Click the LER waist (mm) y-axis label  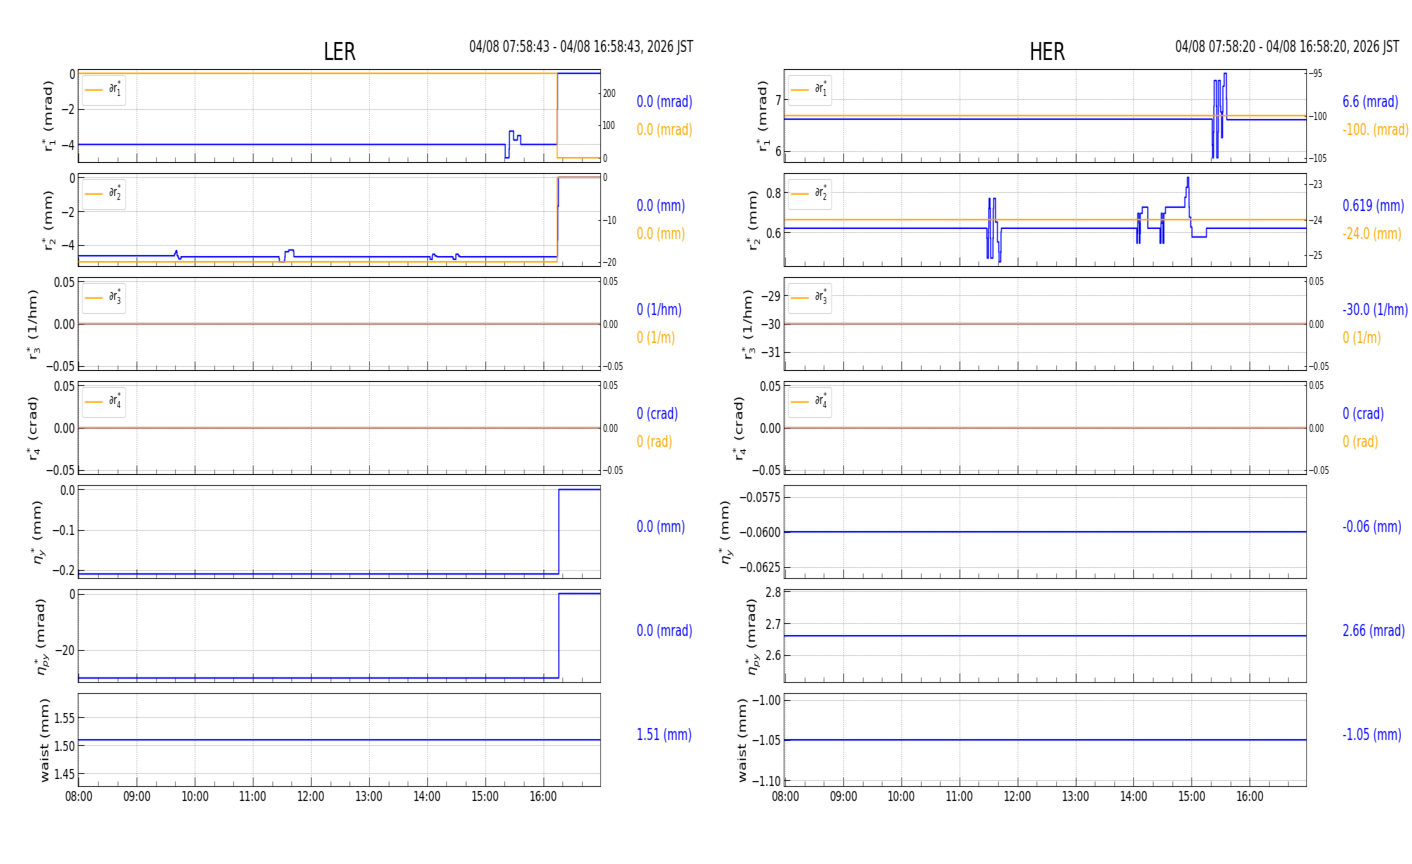coord(44,740)
